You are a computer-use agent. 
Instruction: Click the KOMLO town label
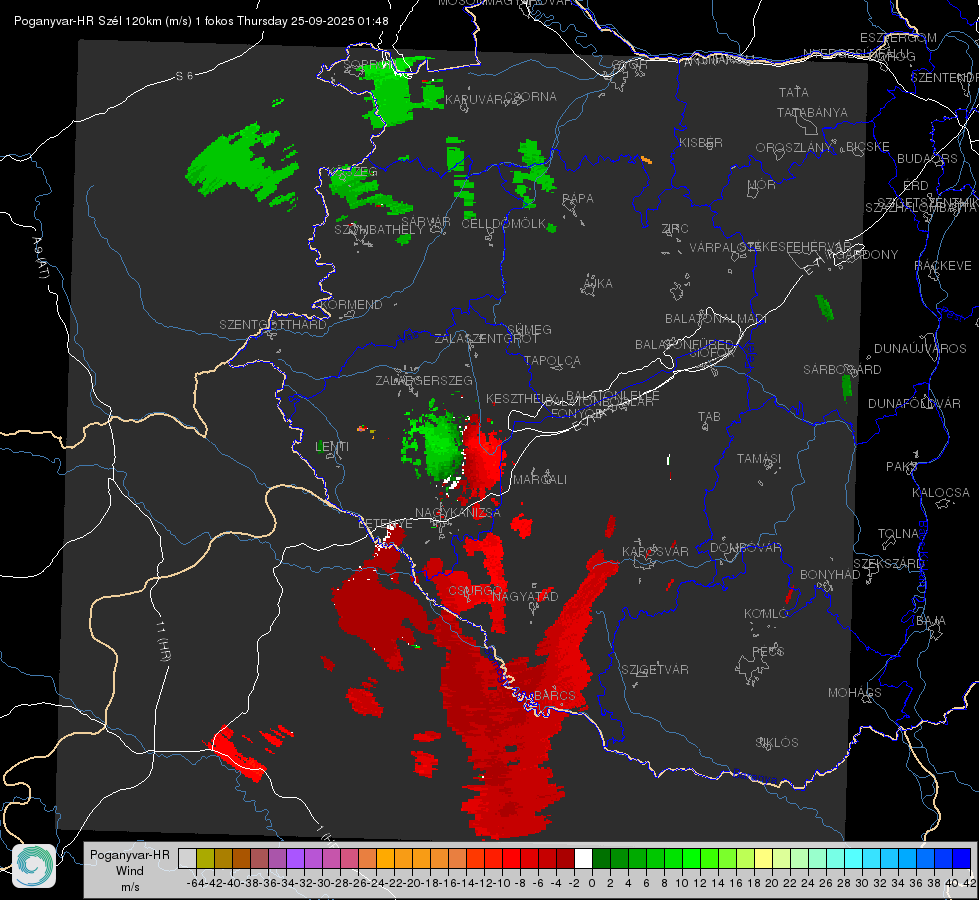coord(766,614)
